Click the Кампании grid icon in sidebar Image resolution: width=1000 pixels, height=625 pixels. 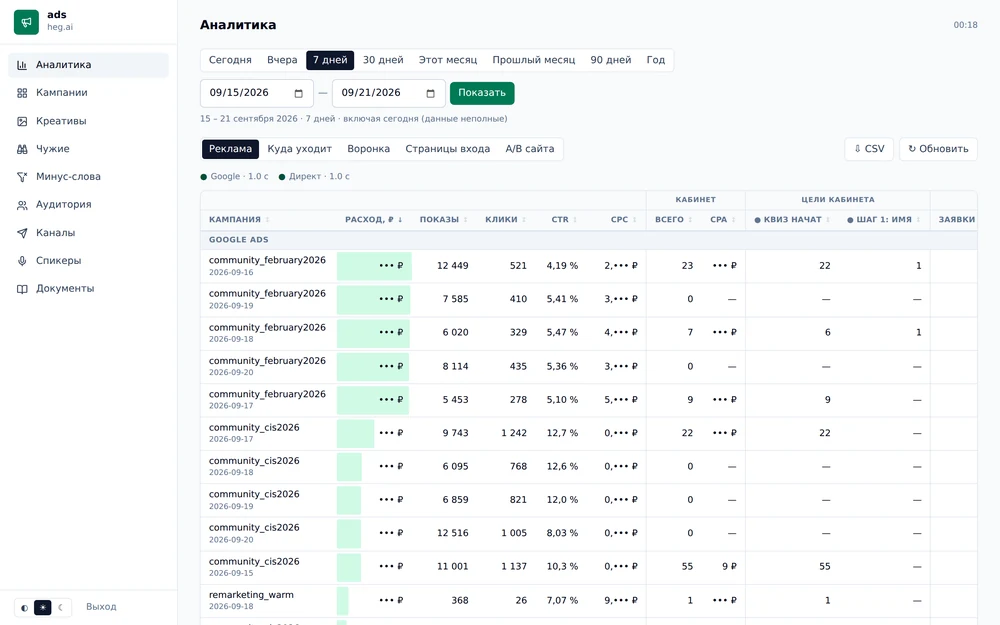(x=22, y=93)
